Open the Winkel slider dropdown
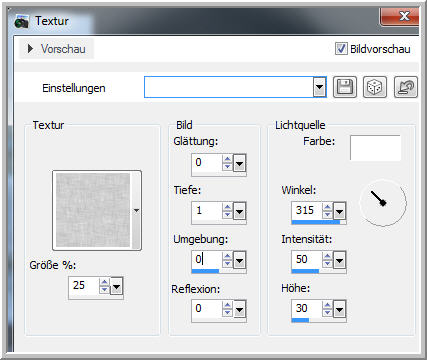 point(339,211)
